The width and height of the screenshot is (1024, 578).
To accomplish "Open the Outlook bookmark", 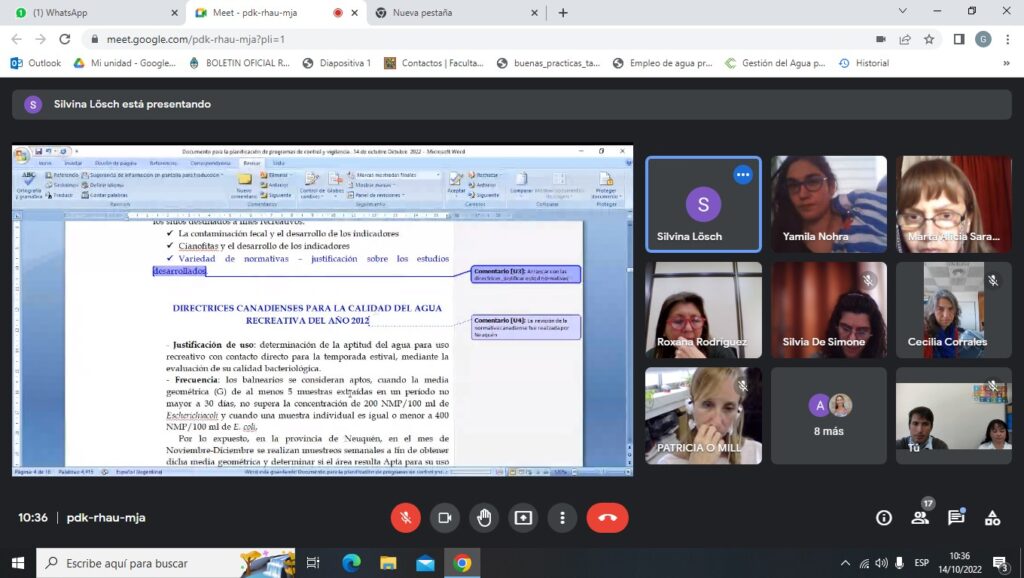I will (x=36, y=63).
